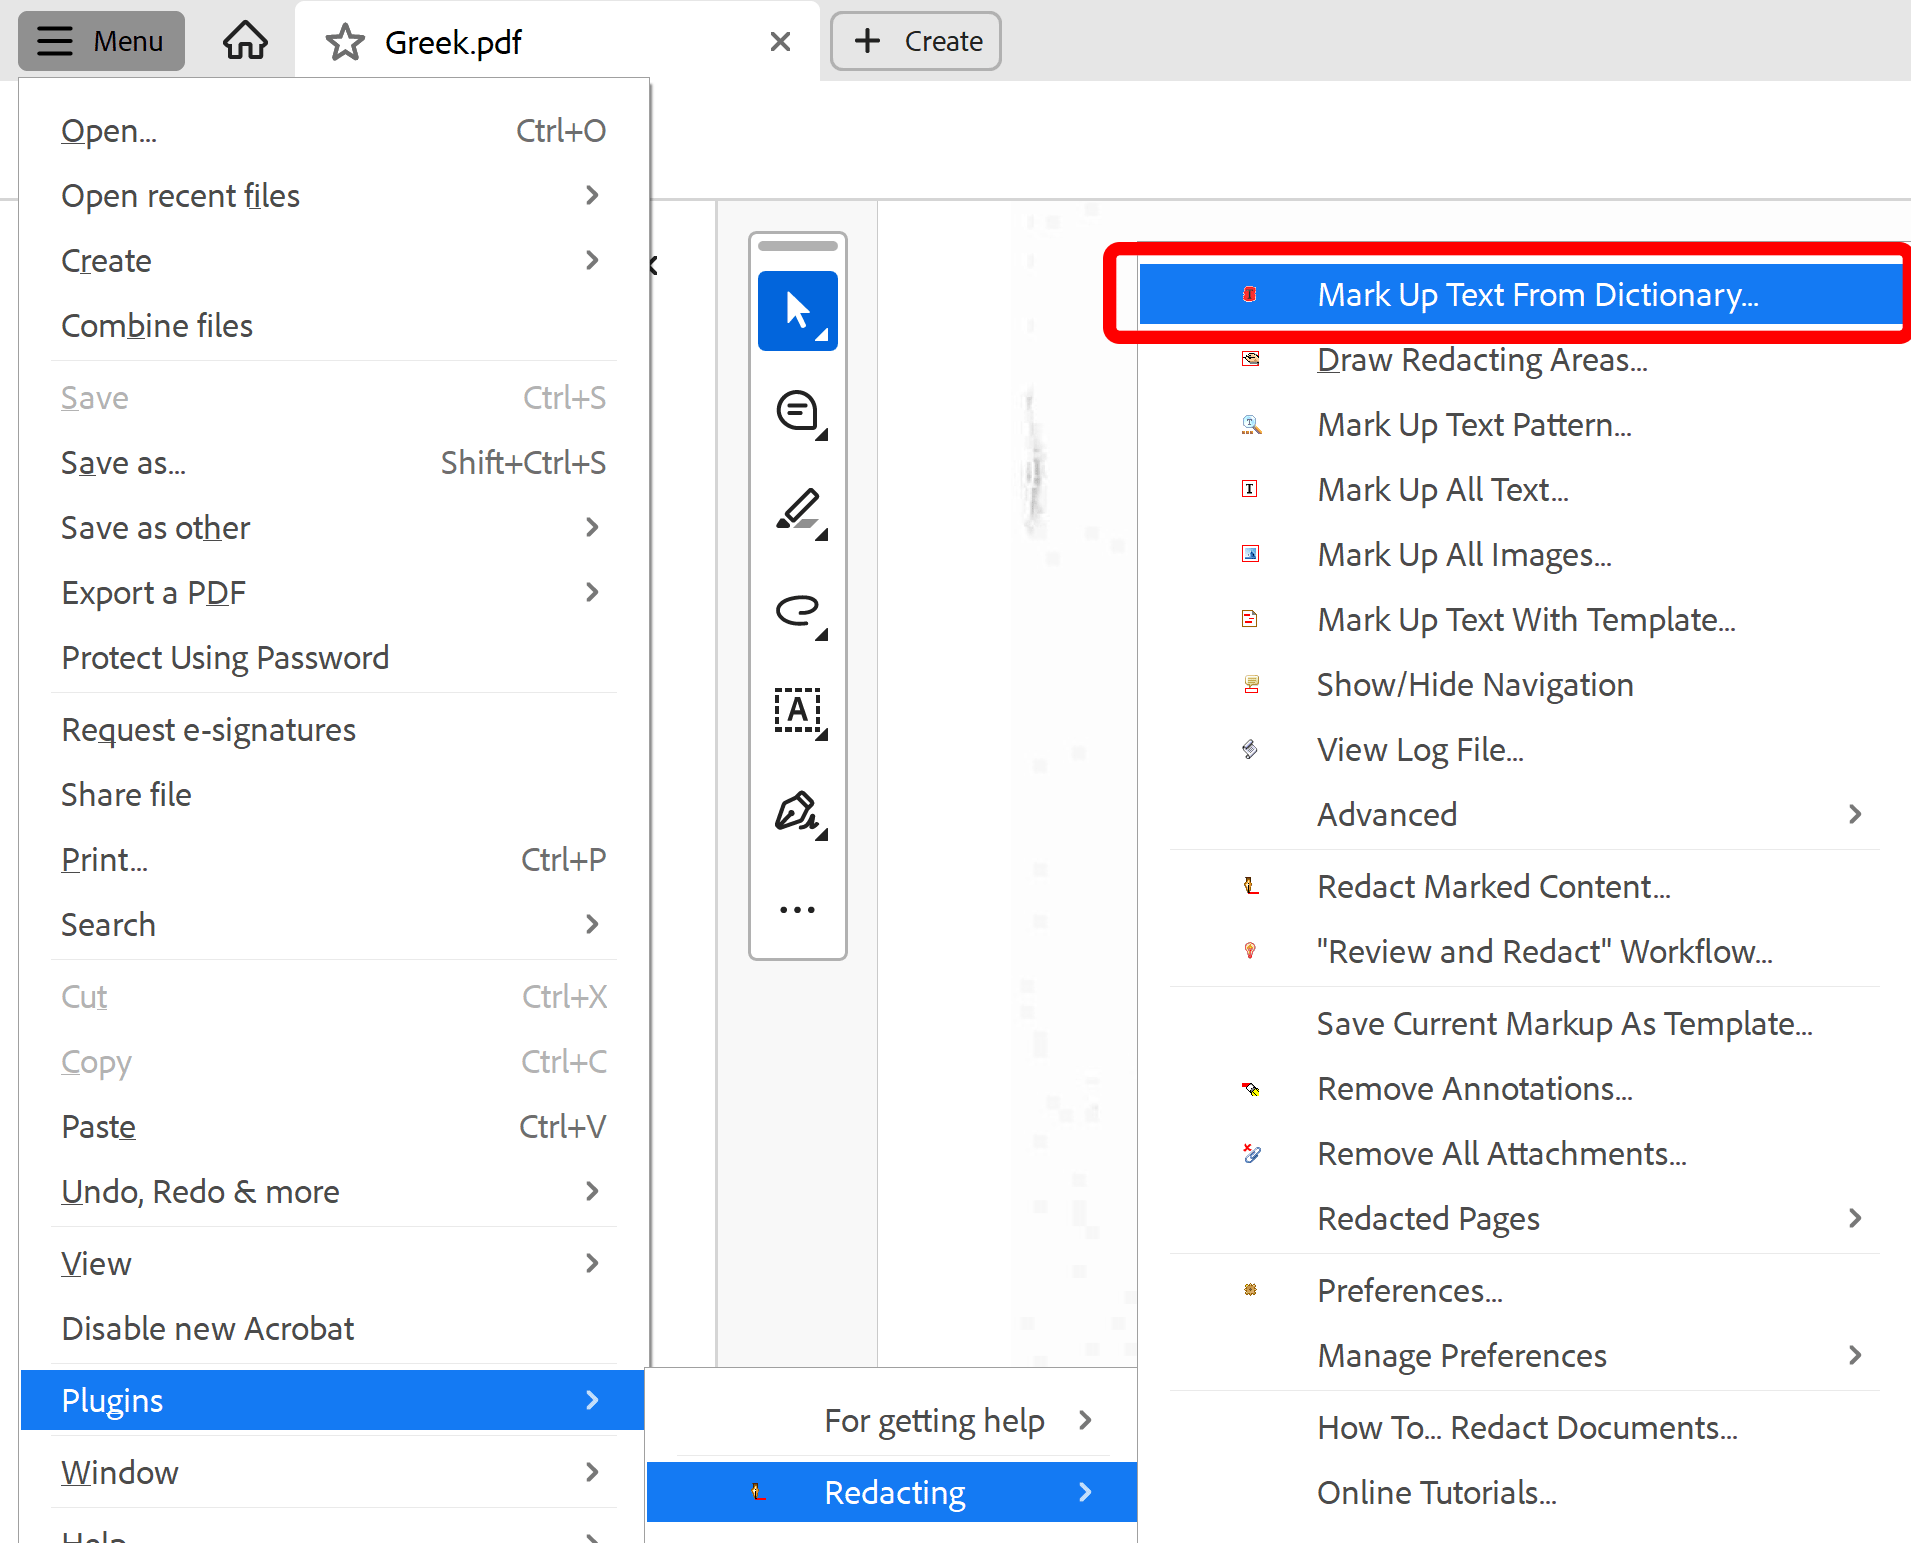Expand Open recent files submenu arrow
1911x1543 pixels.
point(592,195)
